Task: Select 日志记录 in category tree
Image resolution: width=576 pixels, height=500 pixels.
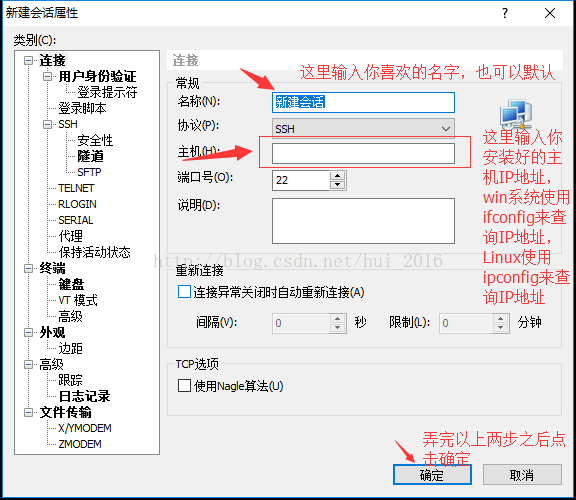Action: [x=84, y=396]
